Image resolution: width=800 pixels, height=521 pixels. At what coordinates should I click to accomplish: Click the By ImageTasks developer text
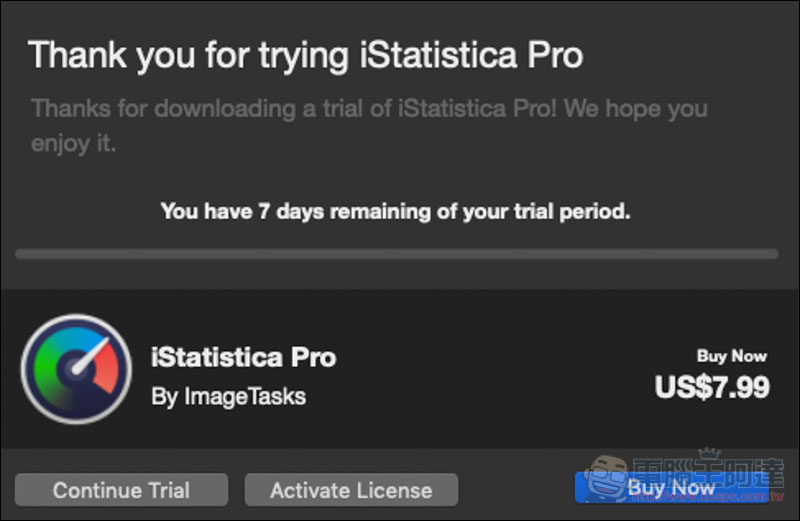point(229,396)
